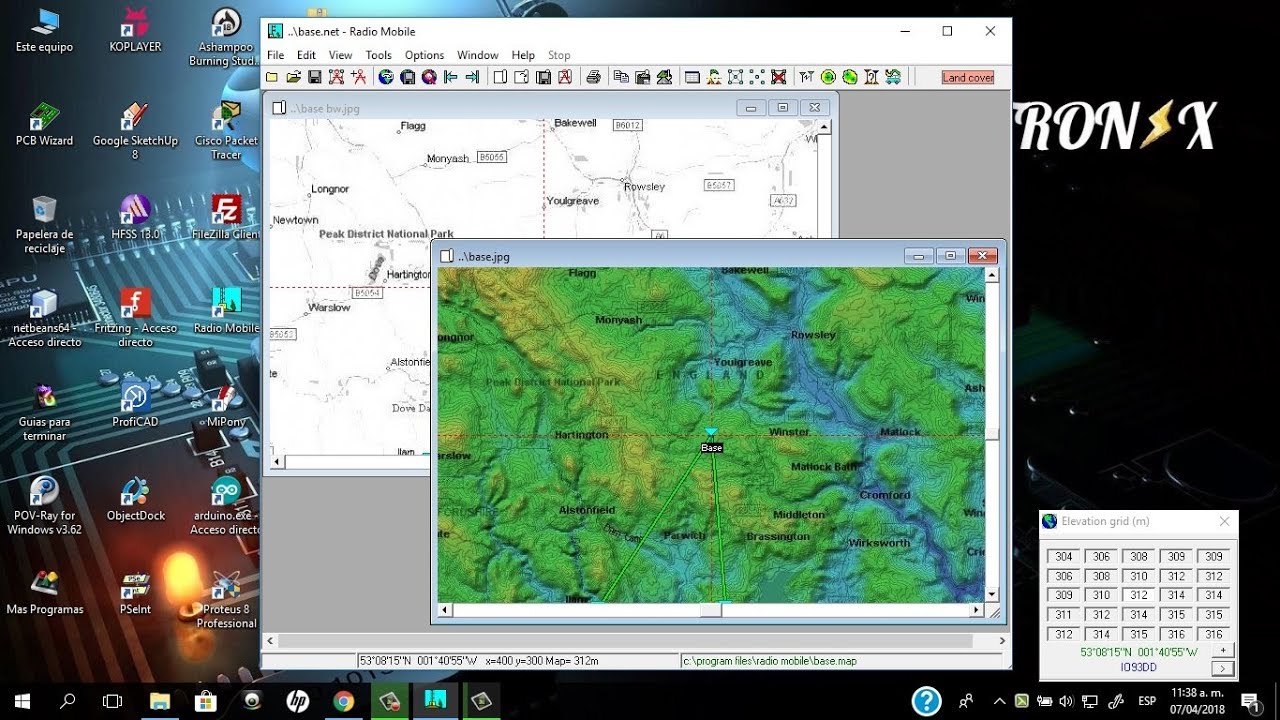Click the down arrow of base.jpg vertical scrollbar
This screenshot has height=720, width=1280.
tap(992, 594)
